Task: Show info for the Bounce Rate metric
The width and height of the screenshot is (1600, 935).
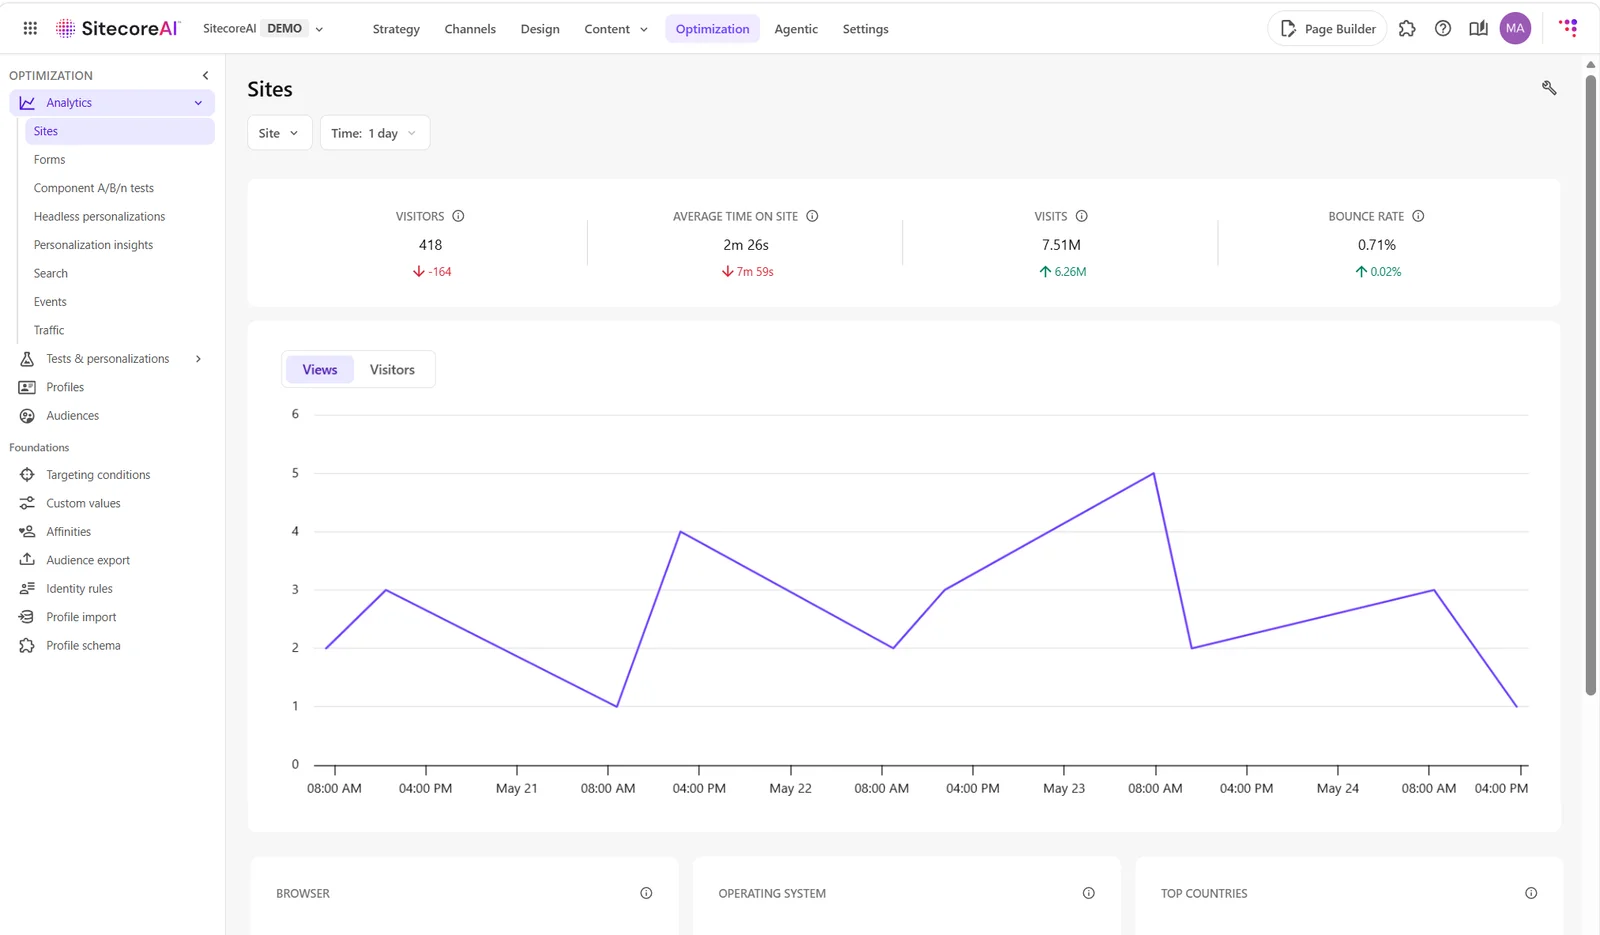Action: (x=1418, y=216)
